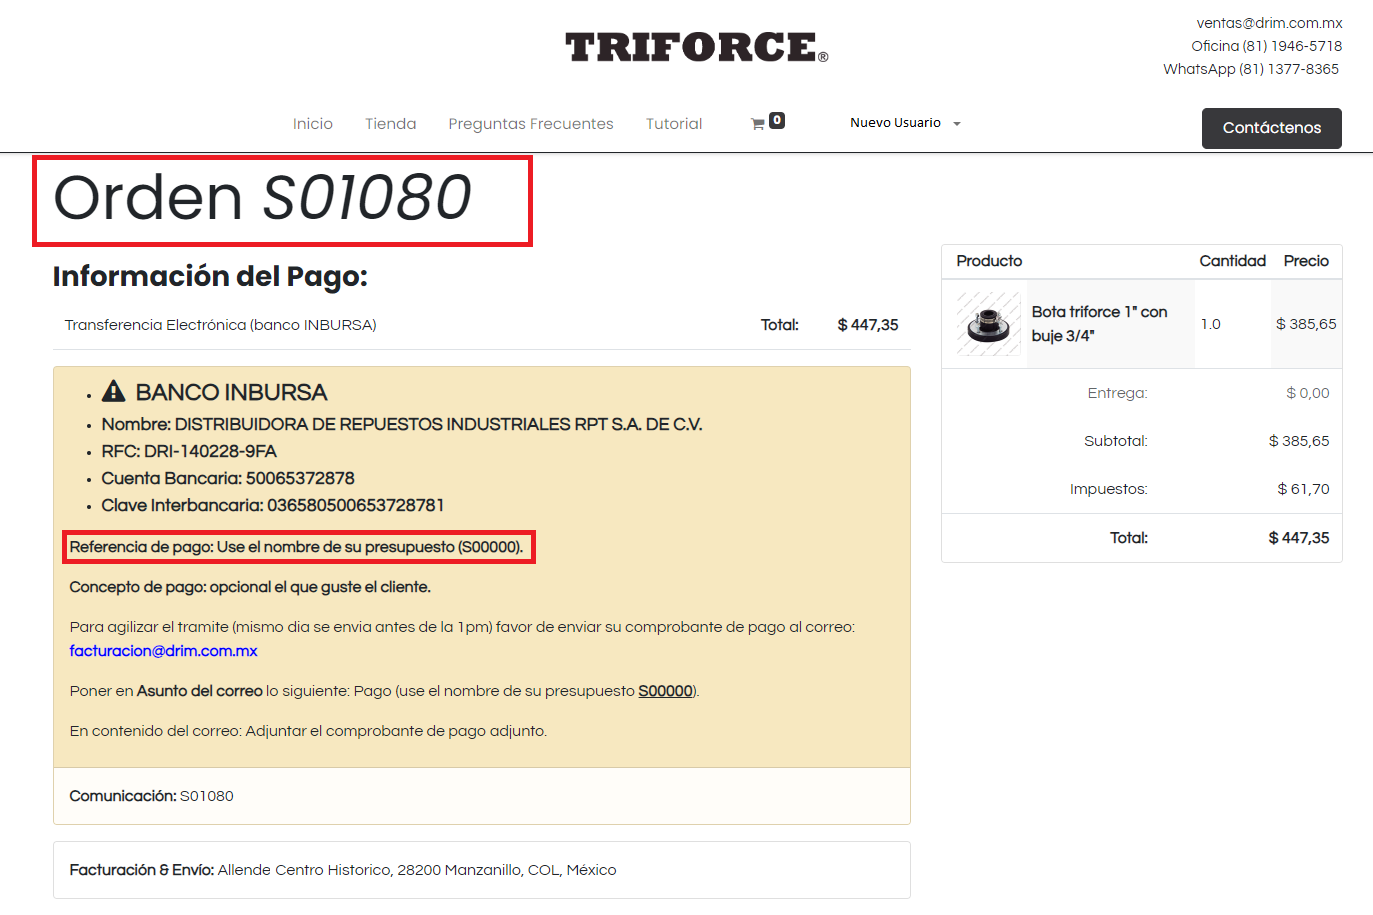1373x915 pixels.
Task: Click Transferencia Electrónica (banco INBURSA) text
Action: 220,325
